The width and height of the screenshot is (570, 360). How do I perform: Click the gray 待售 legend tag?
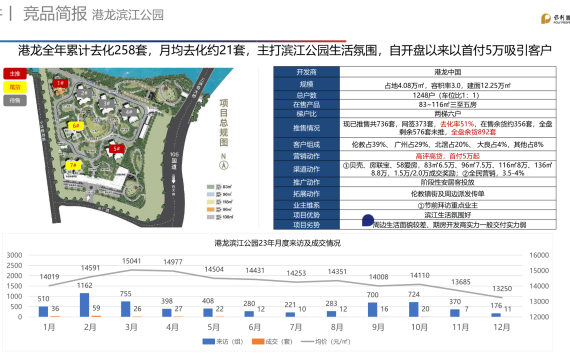[15, 100]
